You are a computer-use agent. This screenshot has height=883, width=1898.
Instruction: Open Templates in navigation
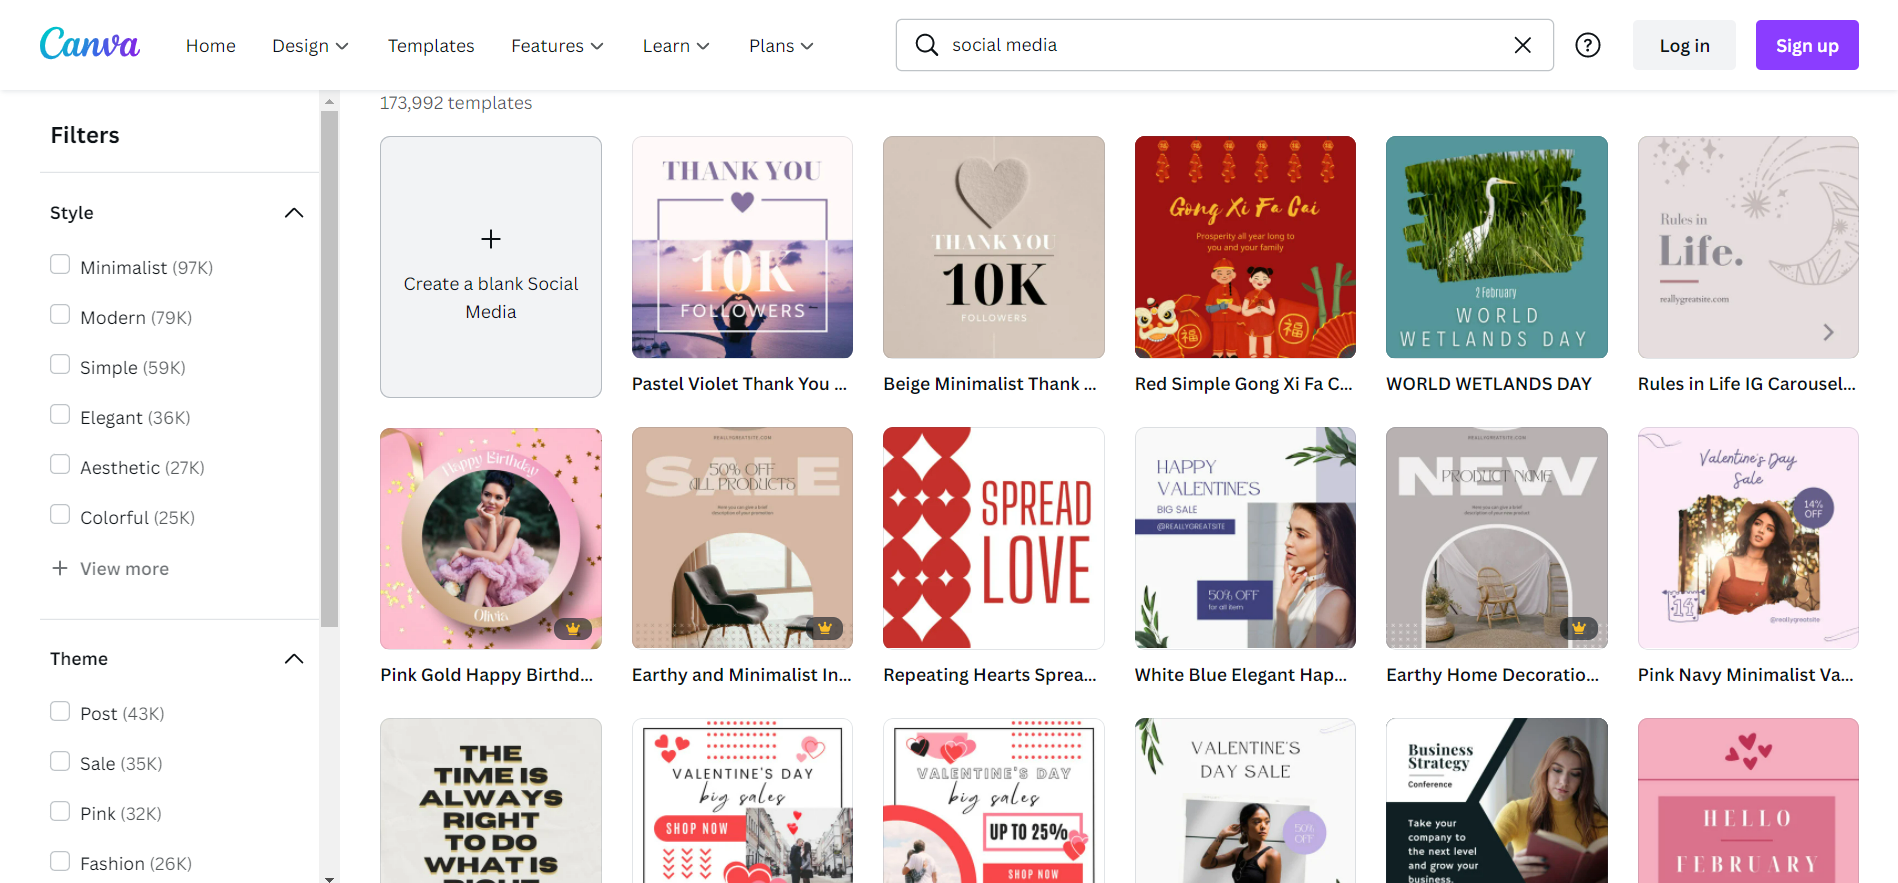coord(431,46)
